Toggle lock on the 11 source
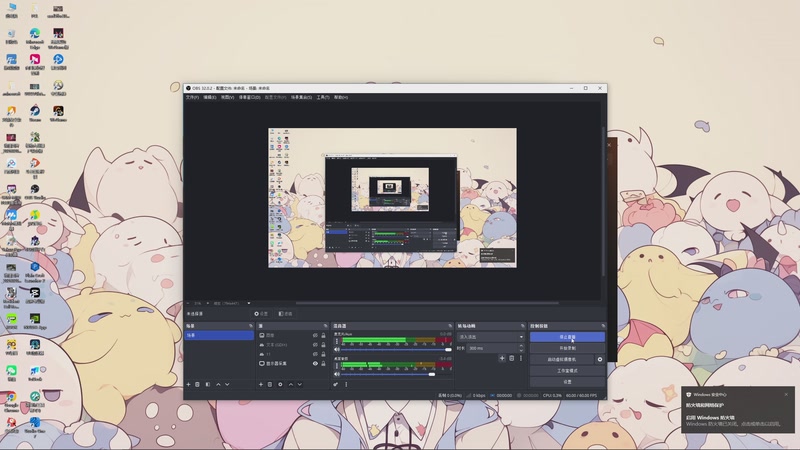The height and width of the screenshot is (450, 800). point(323,354)
